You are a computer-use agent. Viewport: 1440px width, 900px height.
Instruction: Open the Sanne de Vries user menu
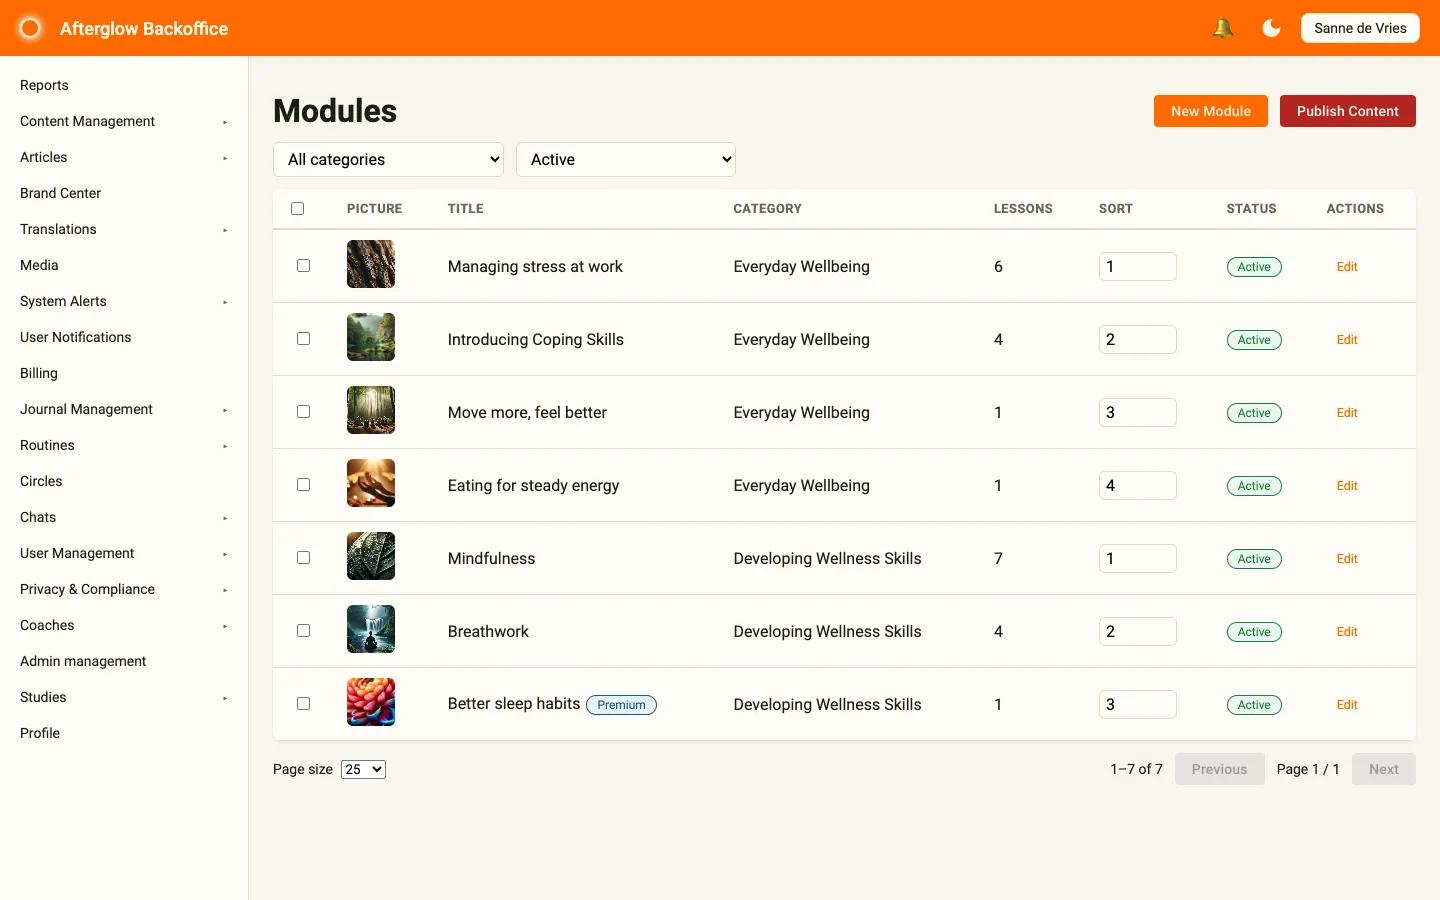(1360, 28)
